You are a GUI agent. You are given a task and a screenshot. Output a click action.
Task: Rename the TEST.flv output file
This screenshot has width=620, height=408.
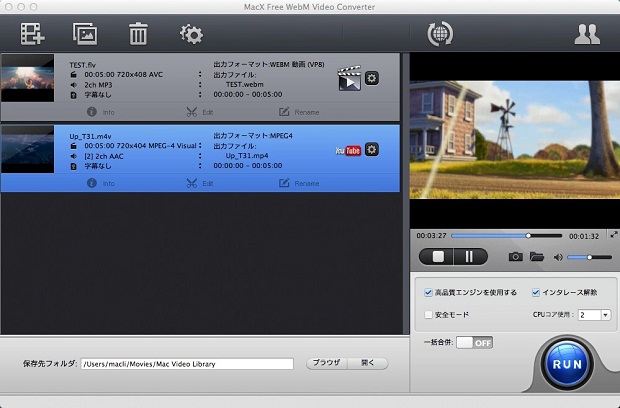point(299,112)
